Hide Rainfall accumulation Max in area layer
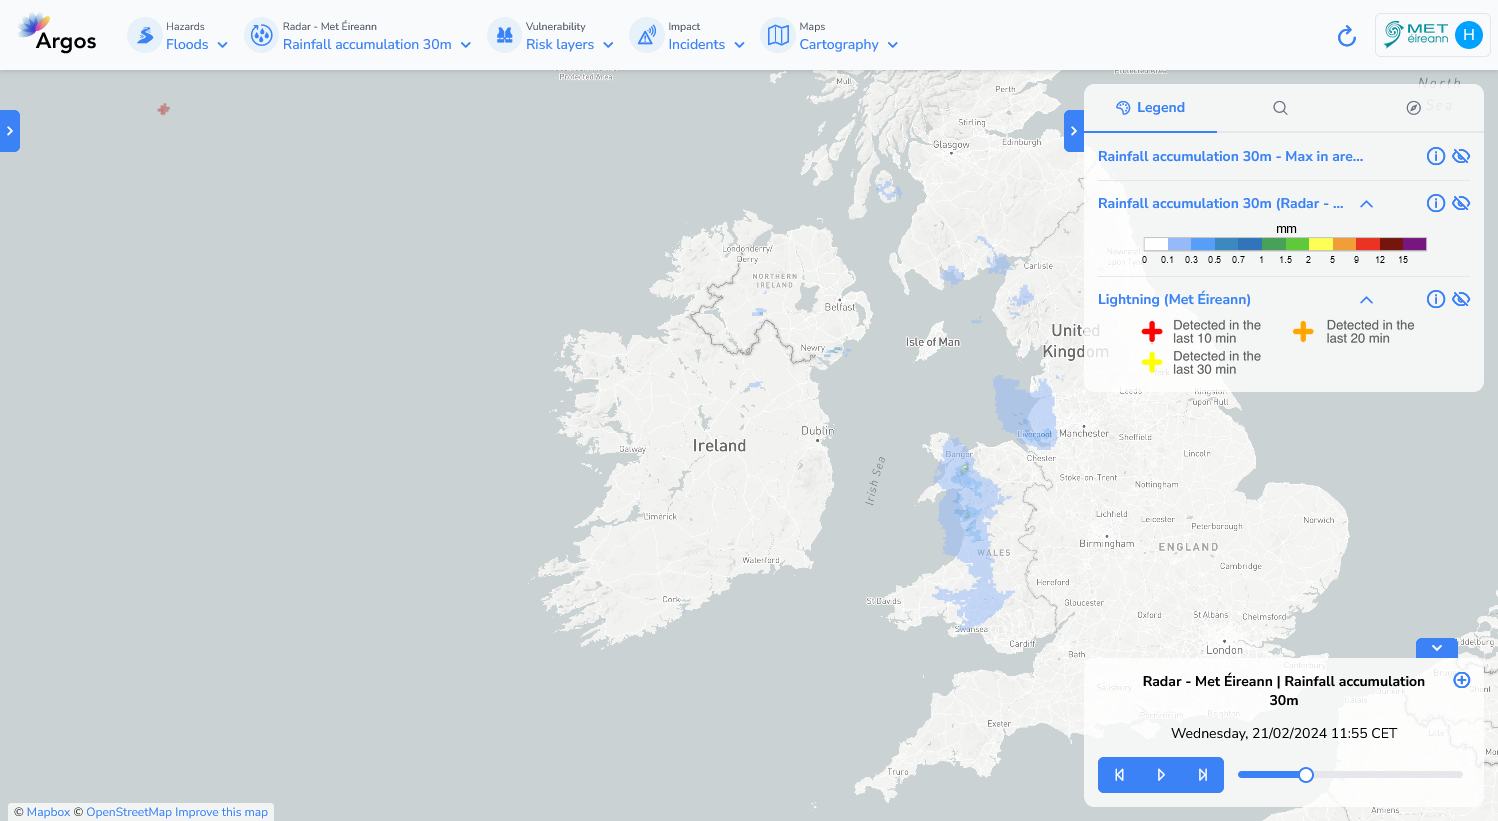 point(1461,156)
